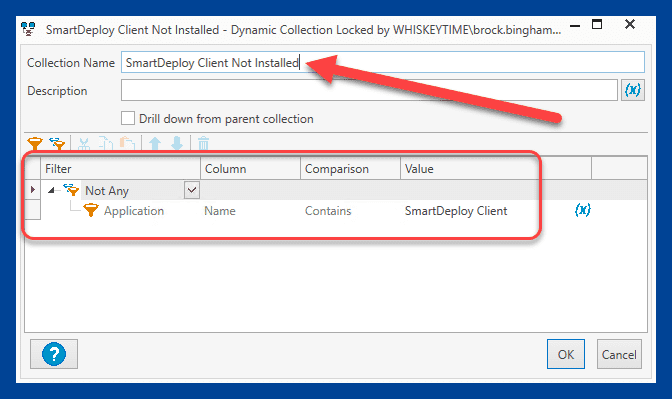Confirm the collection with OK
Image resolution: width=672 pixels, height=399 pixels.
566,354
